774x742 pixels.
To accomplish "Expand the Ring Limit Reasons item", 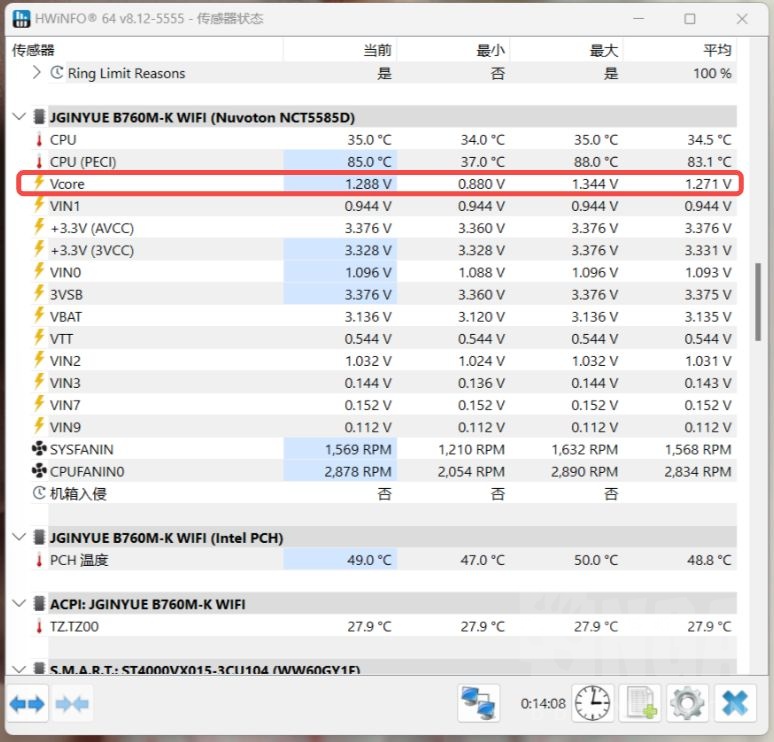I will (x=37, y=73).
